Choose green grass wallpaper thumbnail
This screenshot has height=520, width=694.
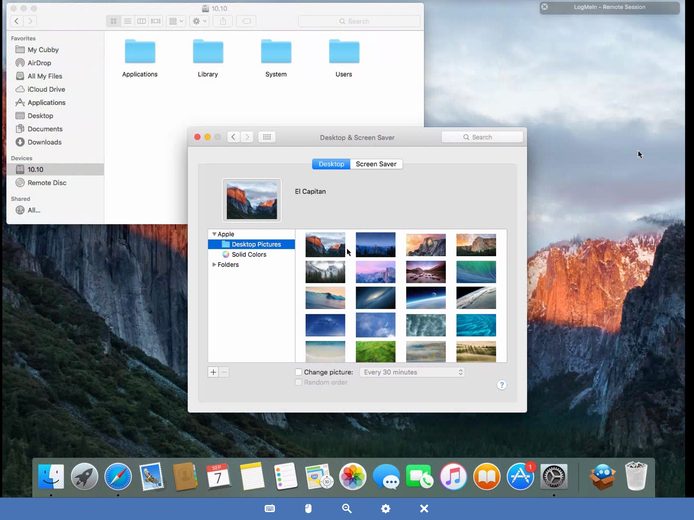(375, 351)
